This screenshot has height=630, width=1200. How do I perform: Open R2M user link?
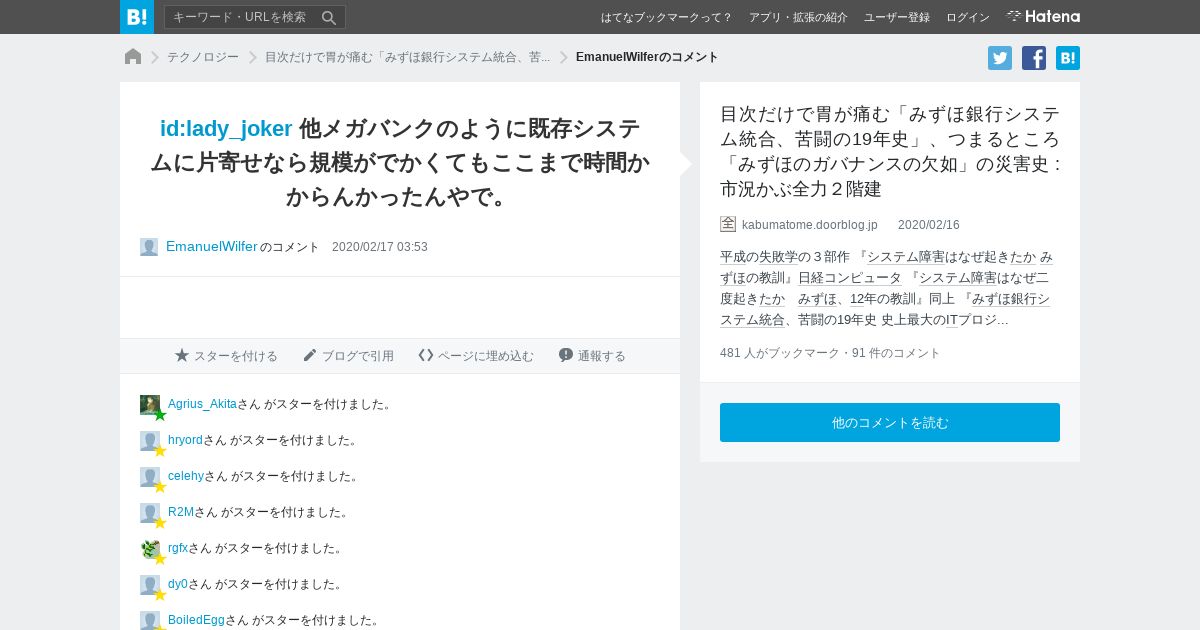[181, 512]
